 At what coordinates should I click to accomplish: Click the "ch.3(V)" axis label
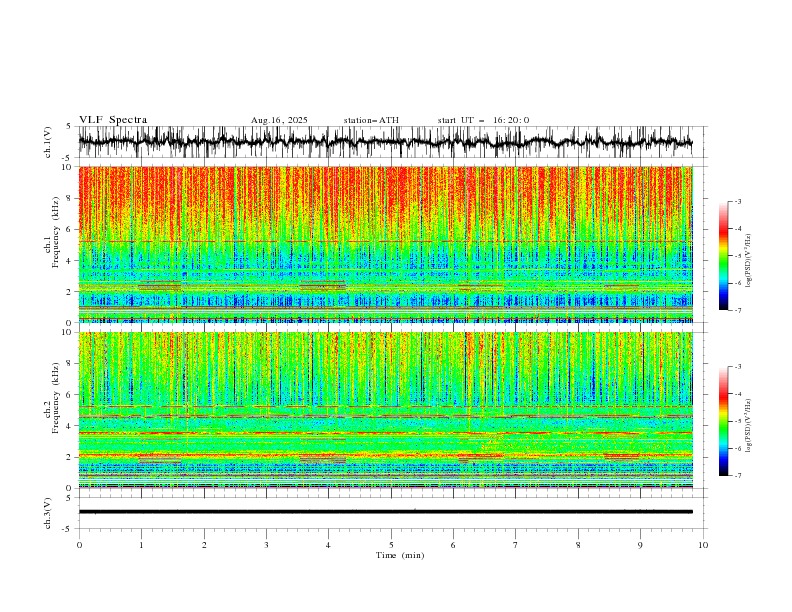tap(48, 513)
